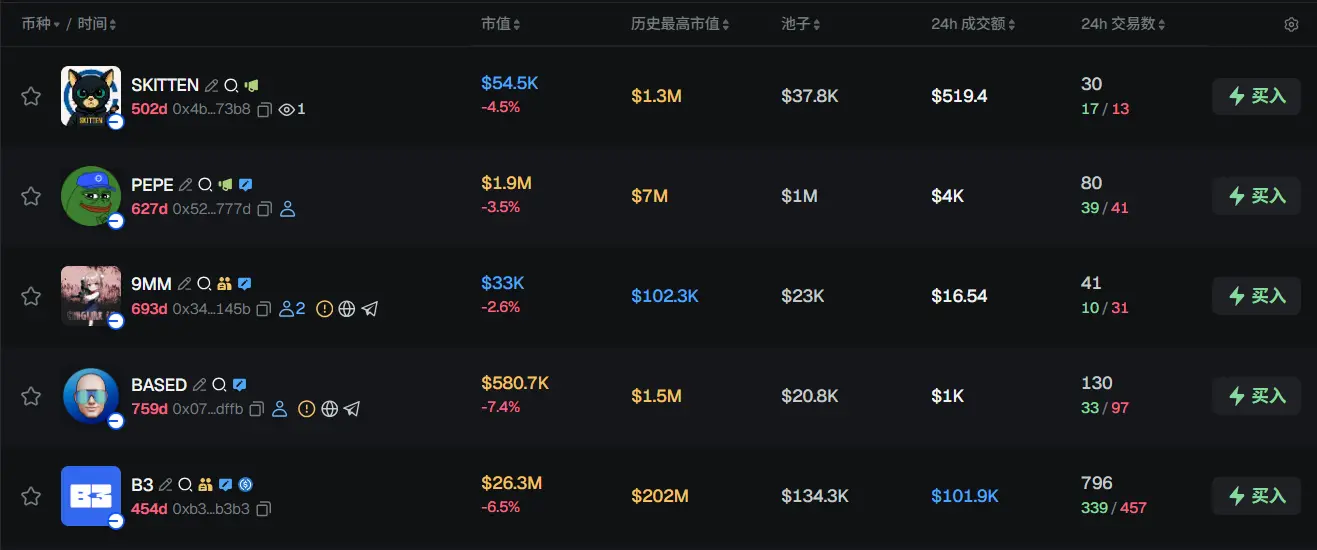Star SKITTEN as a favorite
Viewport: 1317px width, 550px height.
tap(31, 96)
